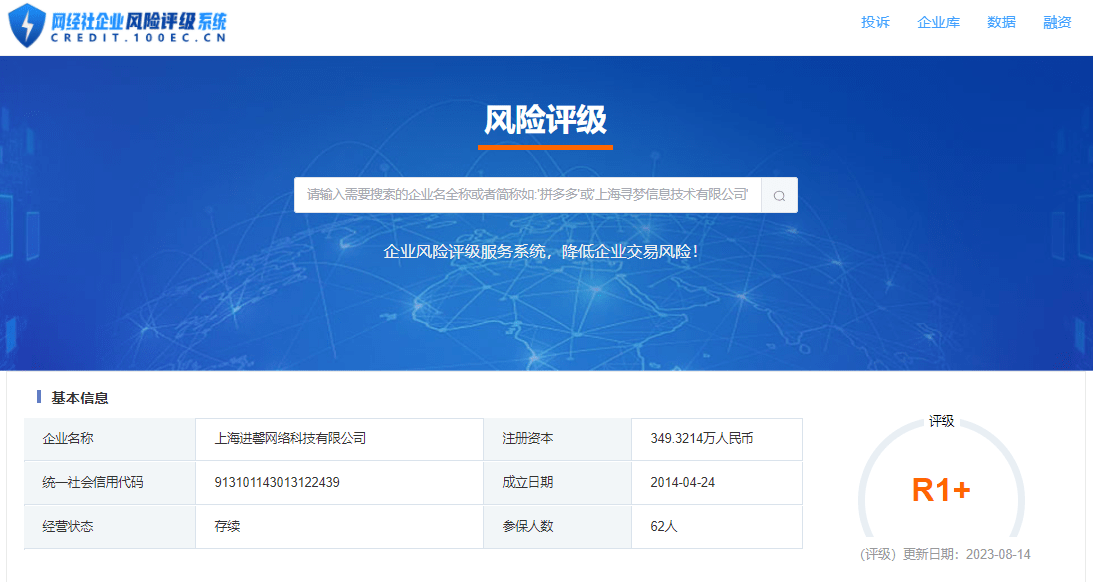Click the R1+ rating gauge
The image size is (1093, 582).
pos(941,490)
